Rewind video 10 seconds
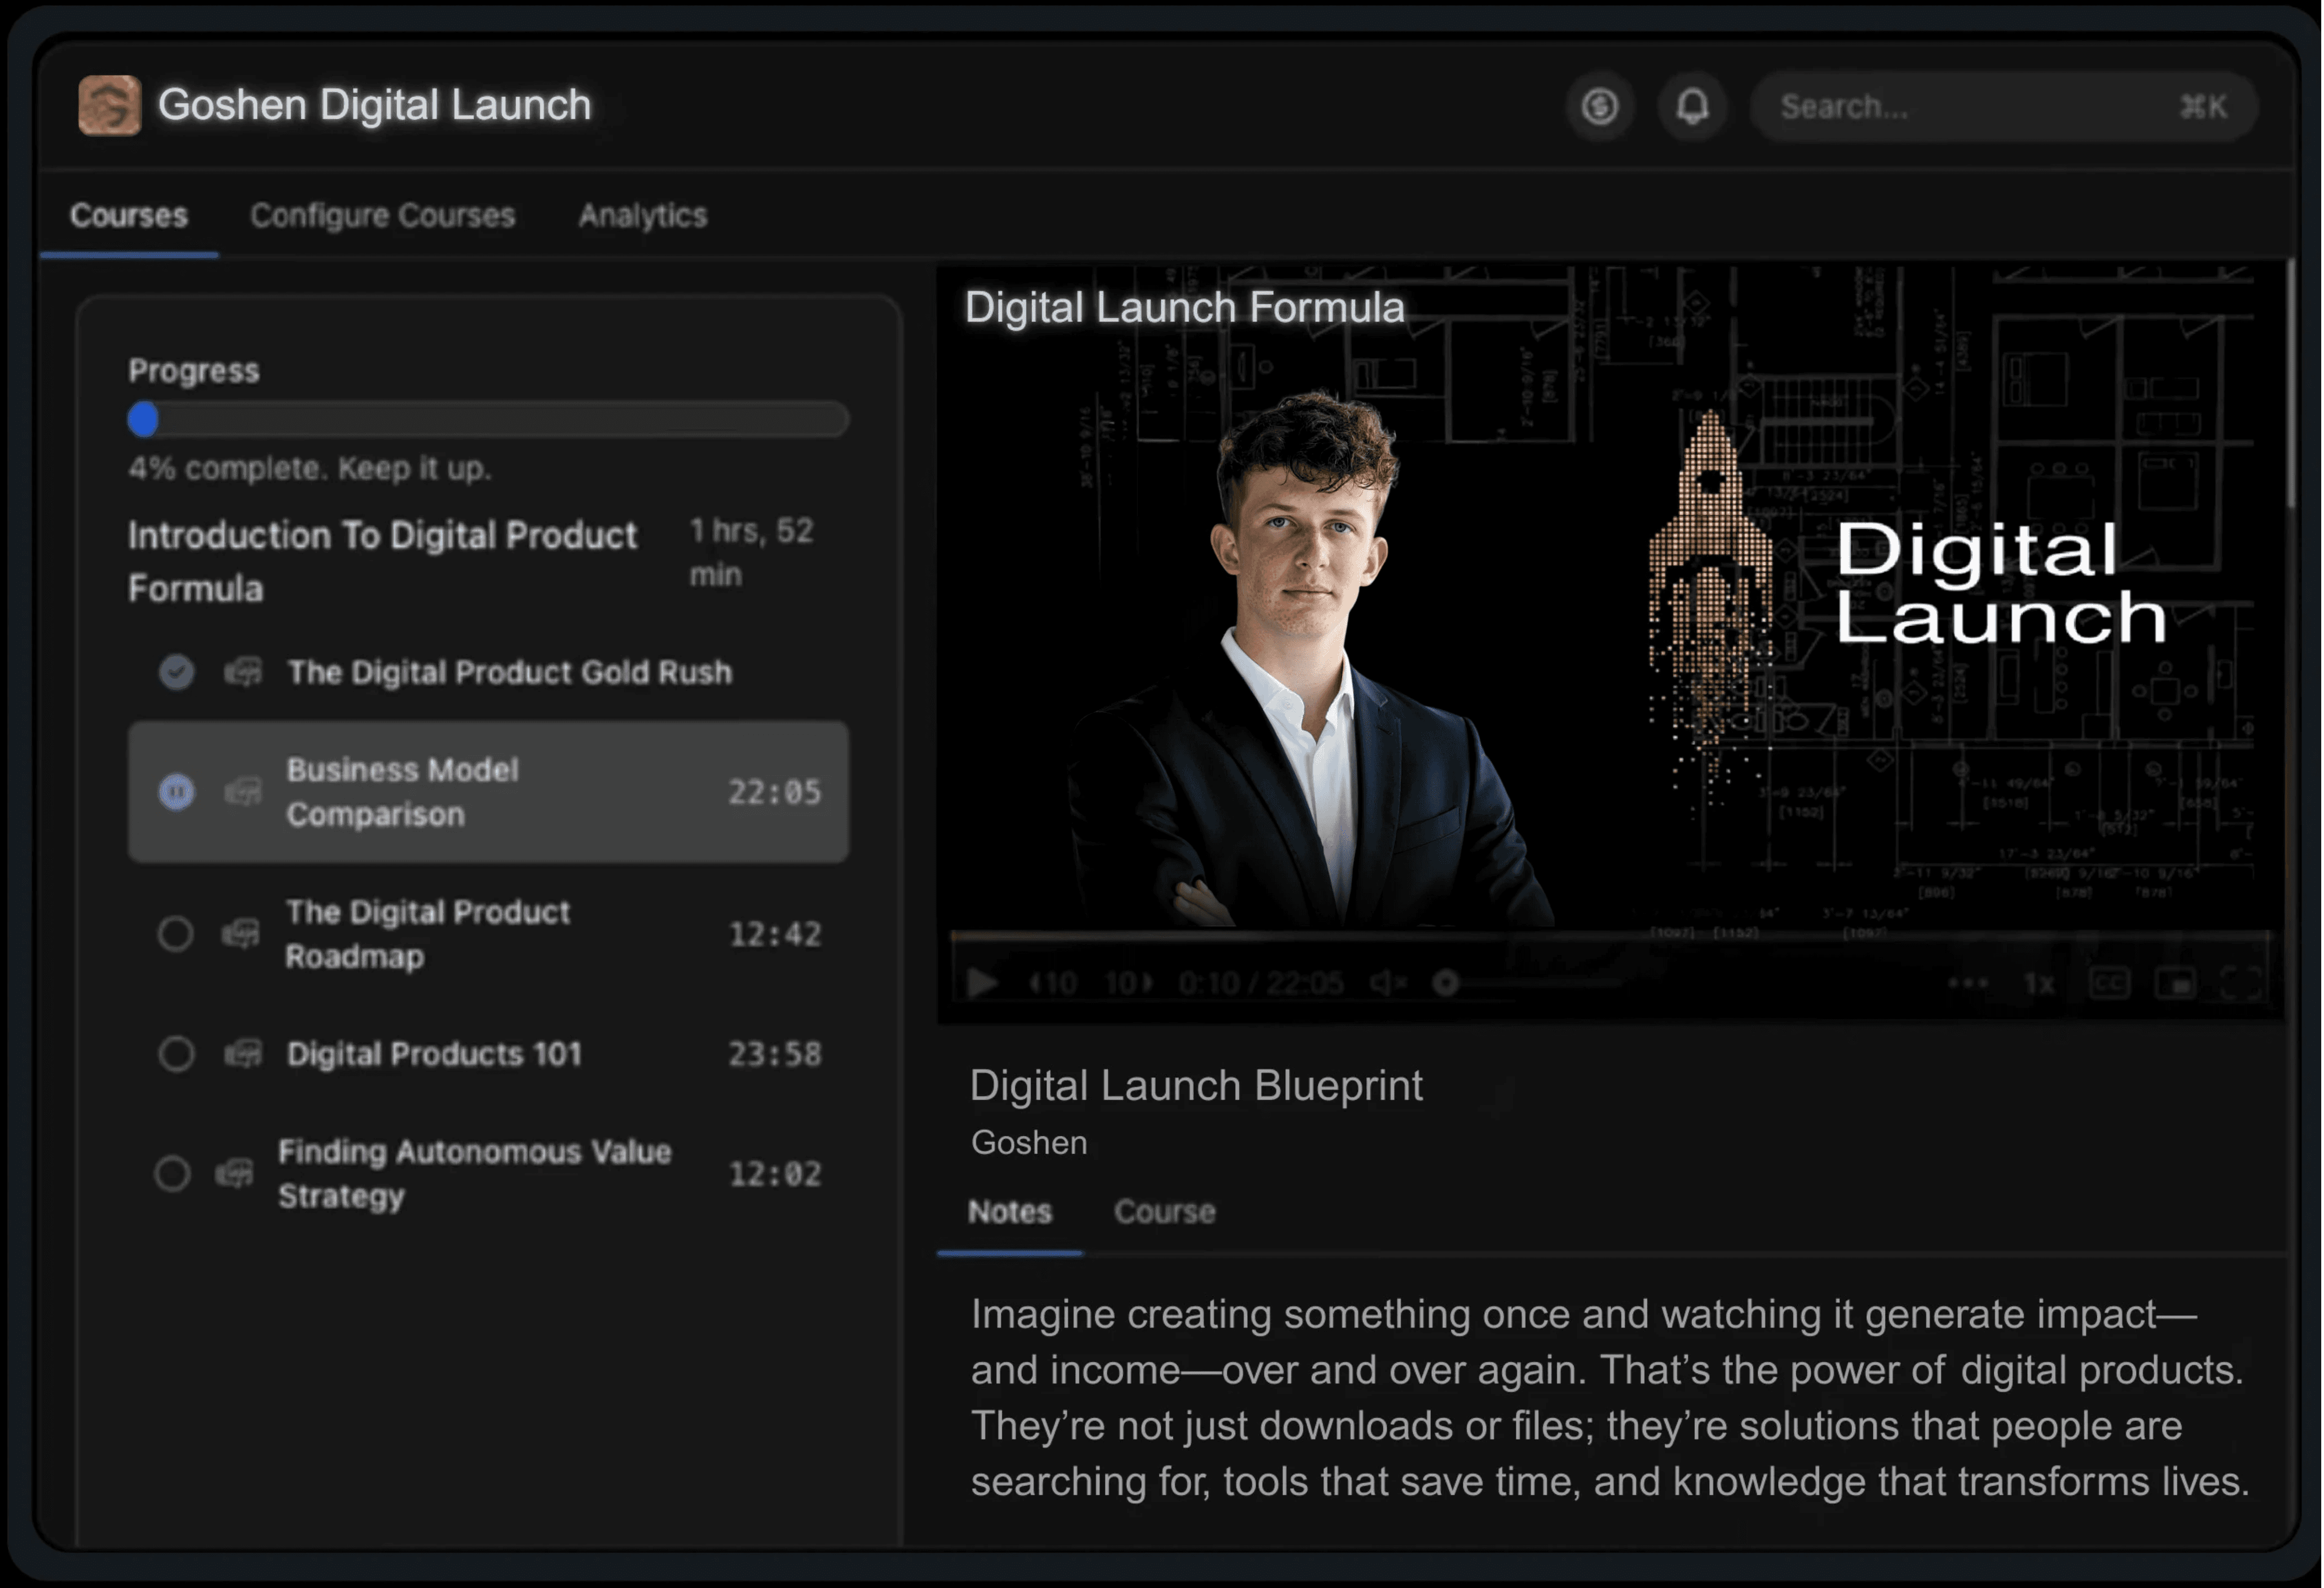 coord(1053,984)
